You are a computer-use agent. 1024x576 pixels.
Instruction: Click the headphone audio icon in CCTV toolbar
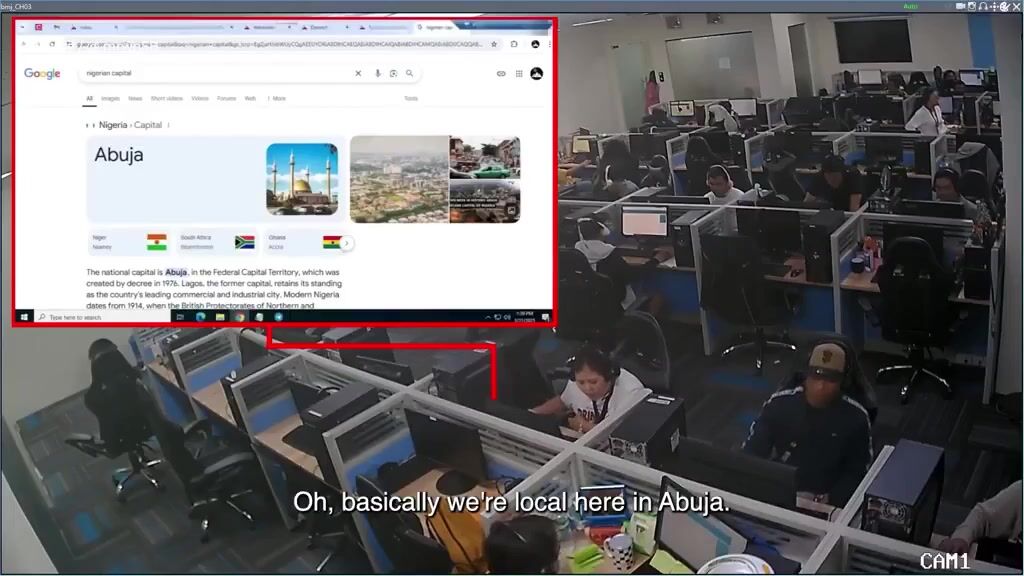(x=983, y=6)
